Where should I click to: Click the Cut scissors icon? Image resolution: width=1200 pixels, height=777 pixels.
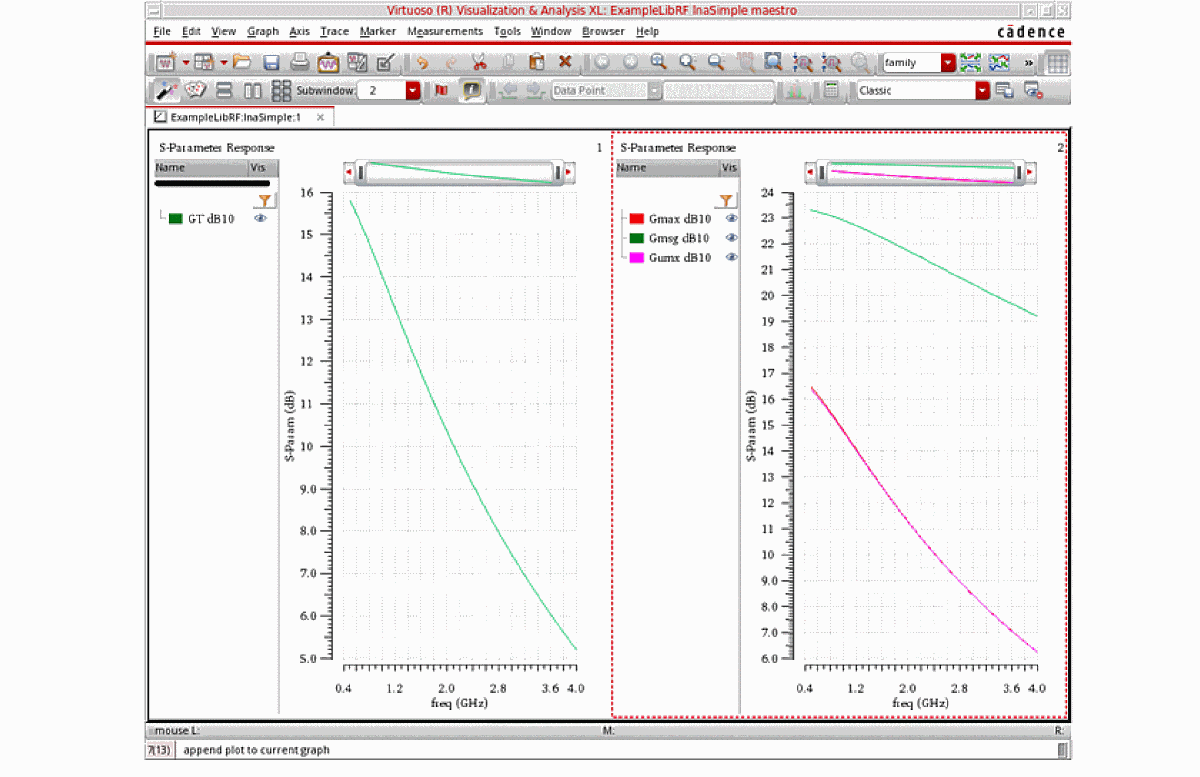[x=478, y=62]
